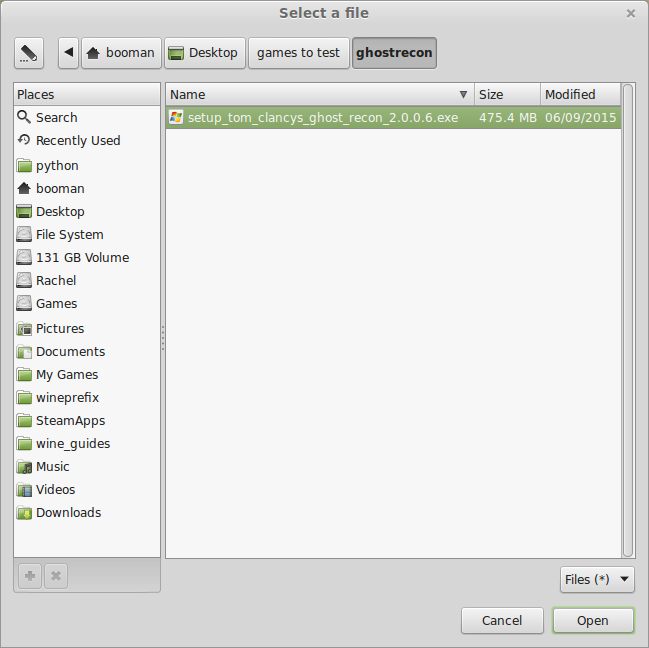649x648 pixels.
Task: Click the 475.4 MB size cell
Action: [x=508, y=118]
